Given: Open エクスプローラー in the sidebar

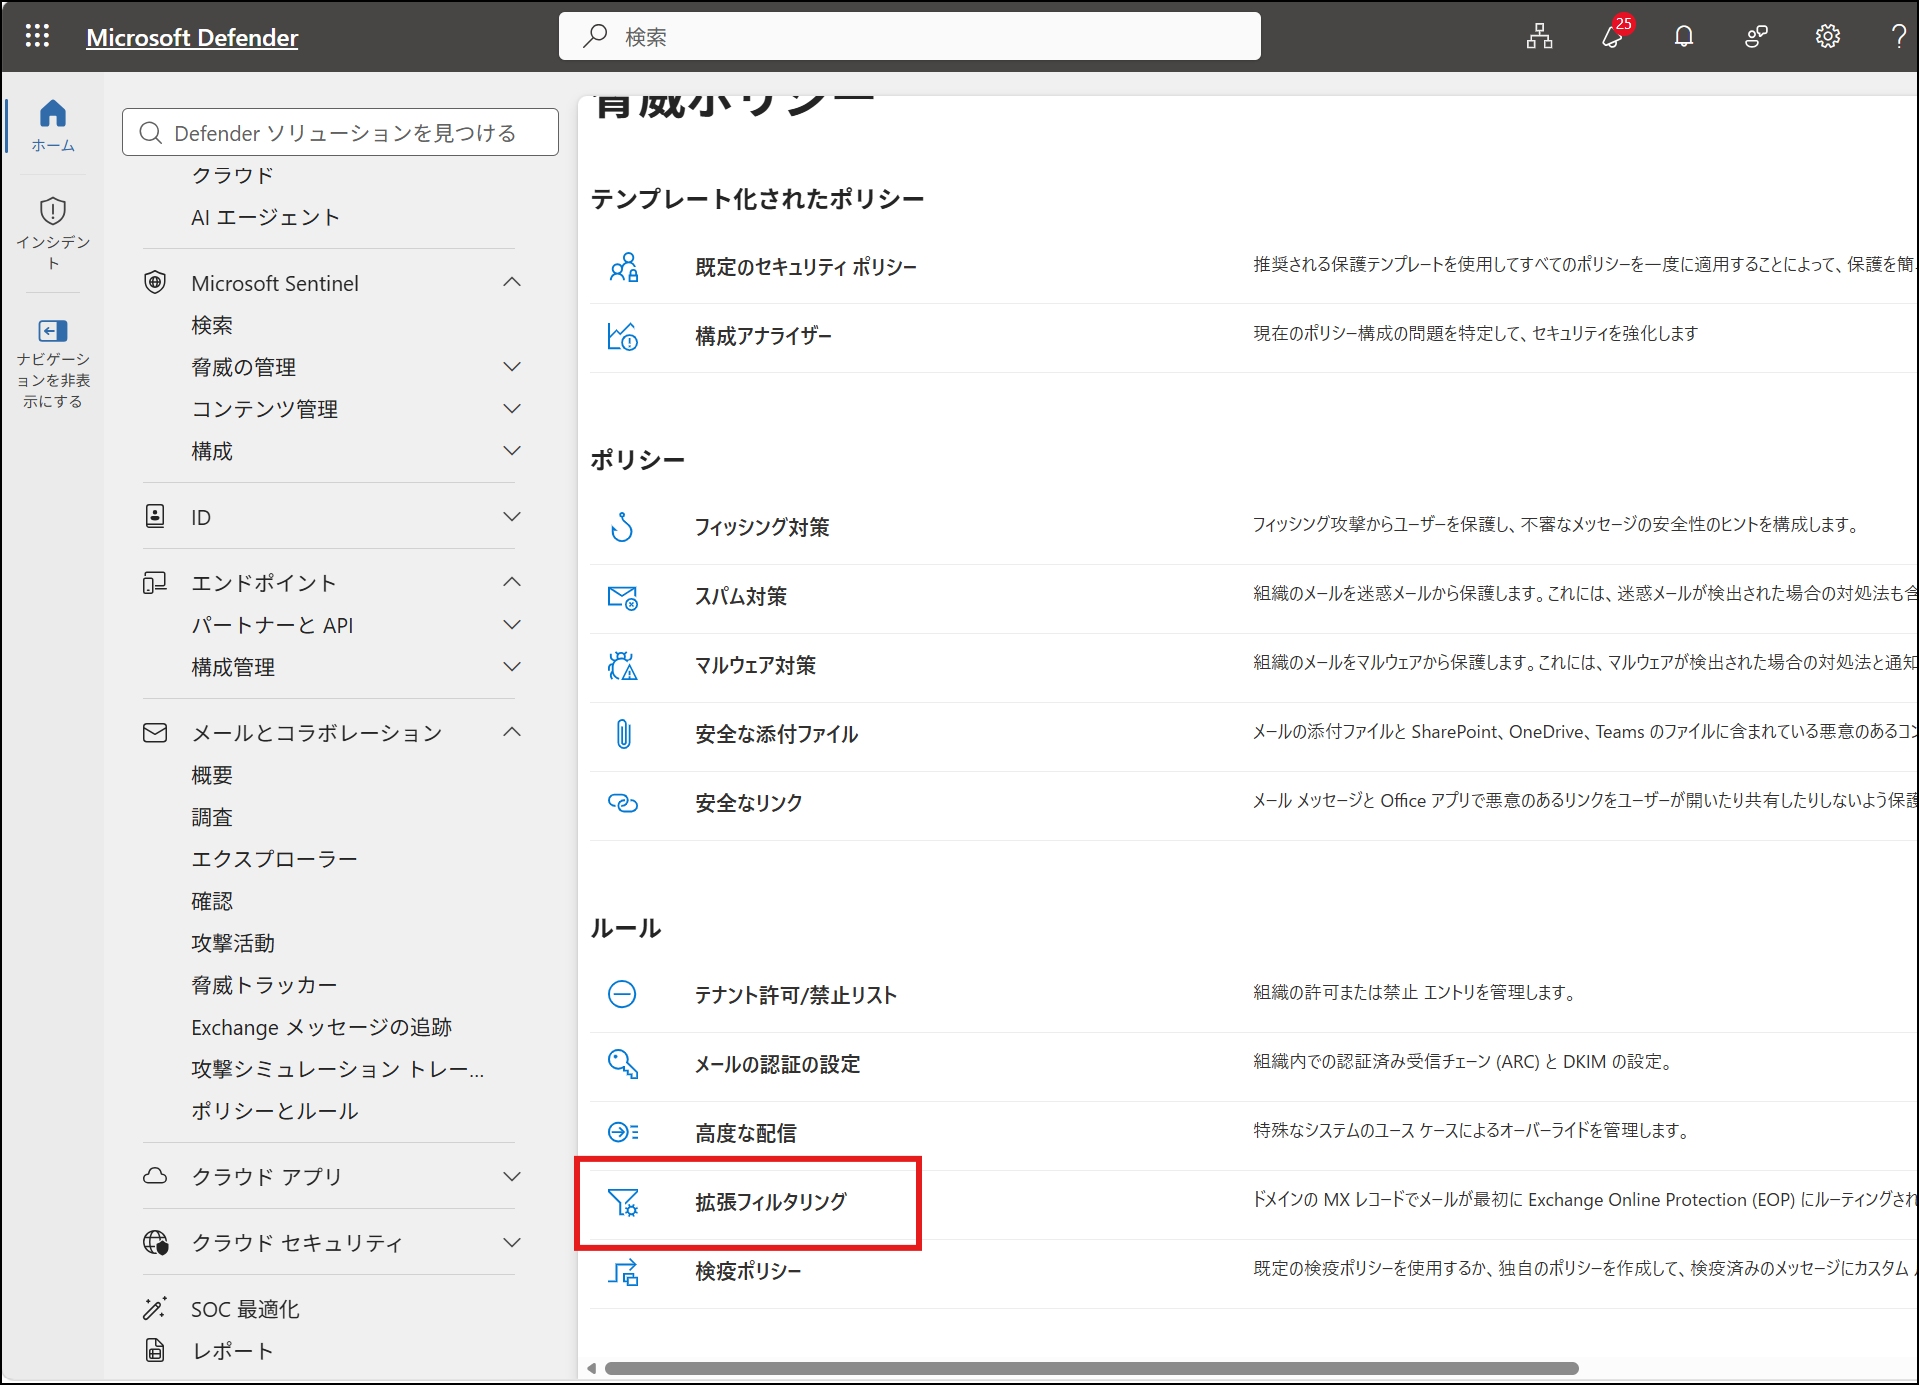Looking at the screenshot, I should pos(274,859).
